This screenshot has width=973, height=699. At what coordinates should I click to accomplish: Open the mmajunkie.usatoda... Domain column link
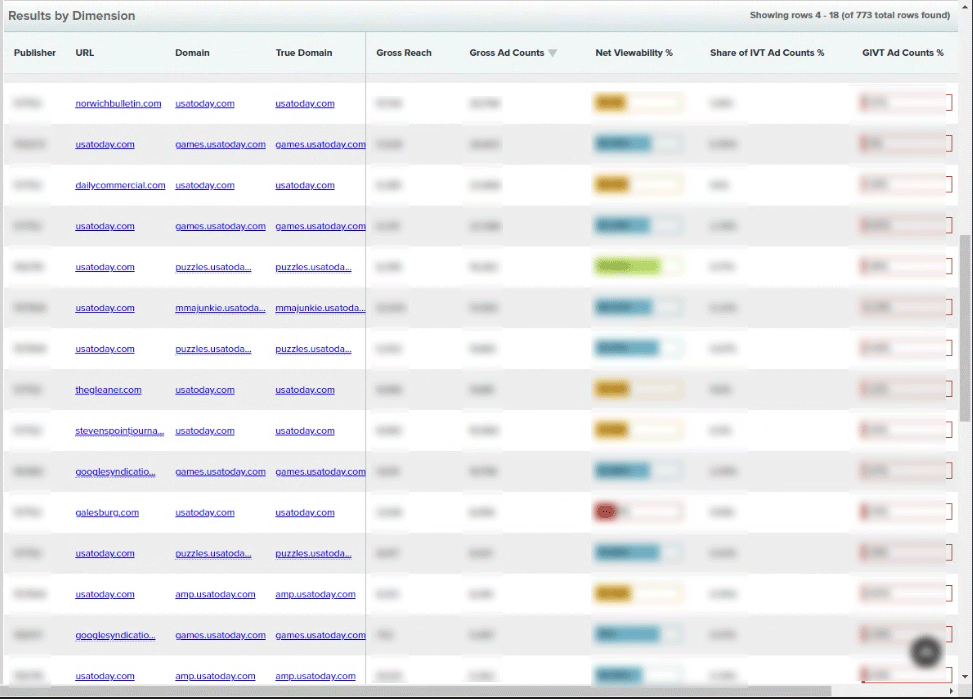click(x=220, y=308)
